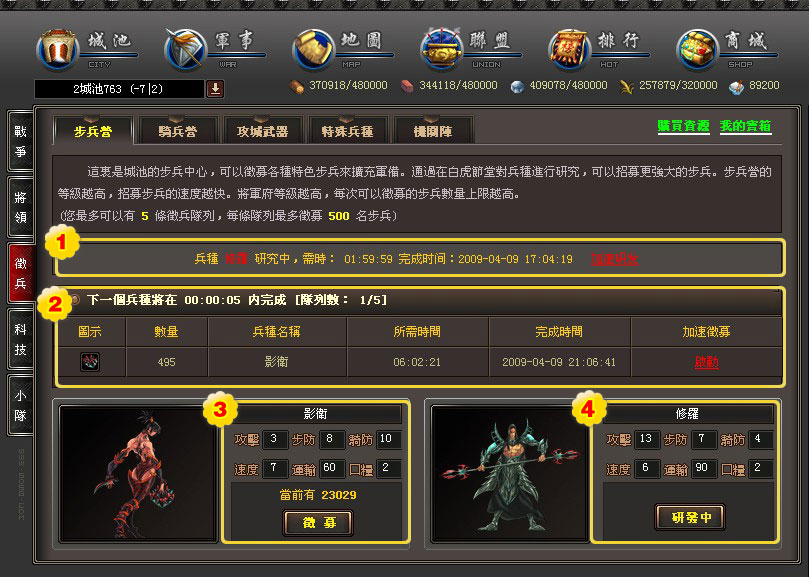Open the 購買資源 green link
Viewport: 809px width, 577px height.
(683, 126)
